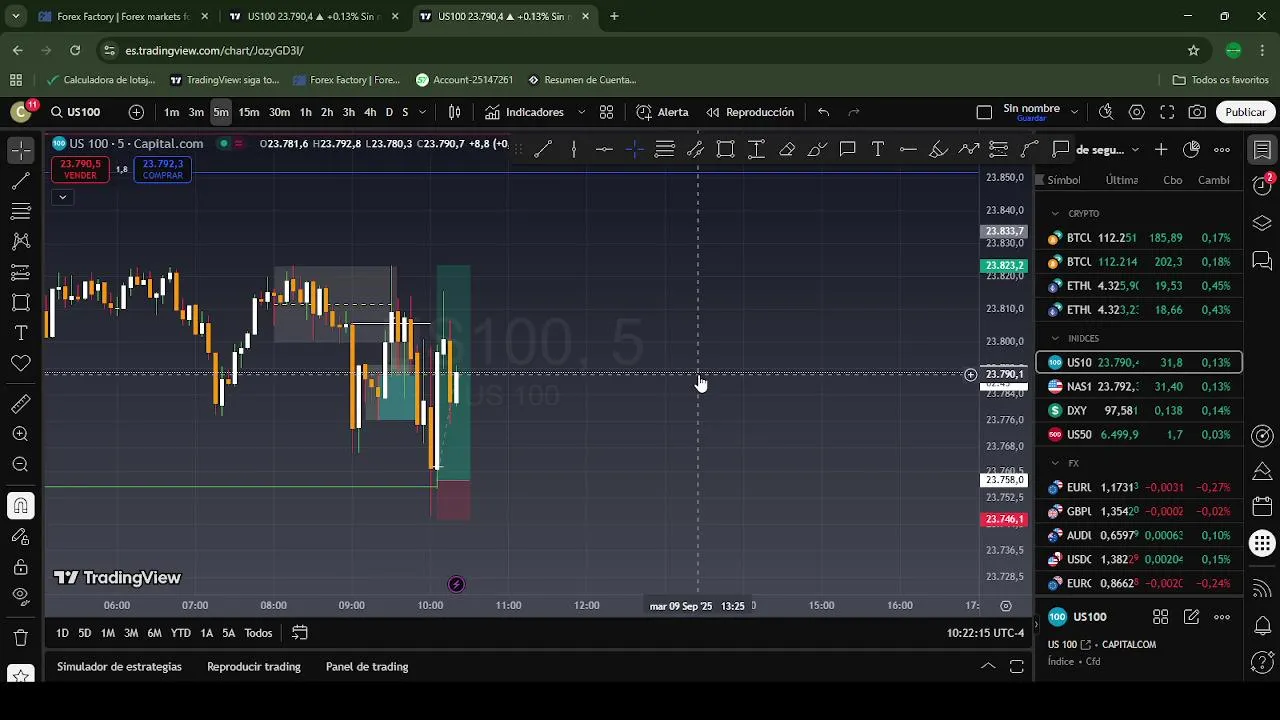This screenshot has width=1280, height=720.
Task: Click the VENDER 23.790,5 button
Action: click(80, 169)
